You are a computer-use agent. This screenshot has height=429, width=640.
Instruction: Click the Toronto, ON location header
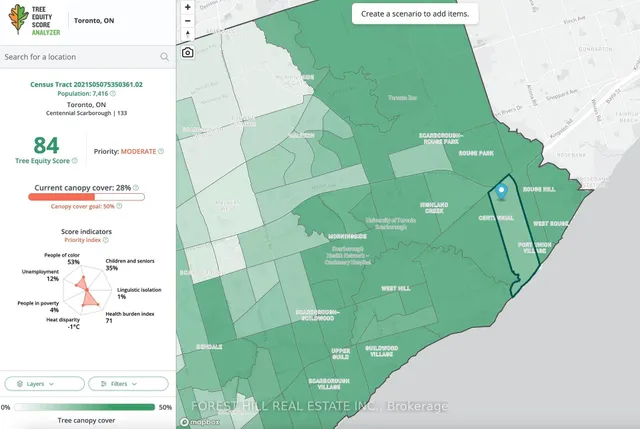pos(104,20)
